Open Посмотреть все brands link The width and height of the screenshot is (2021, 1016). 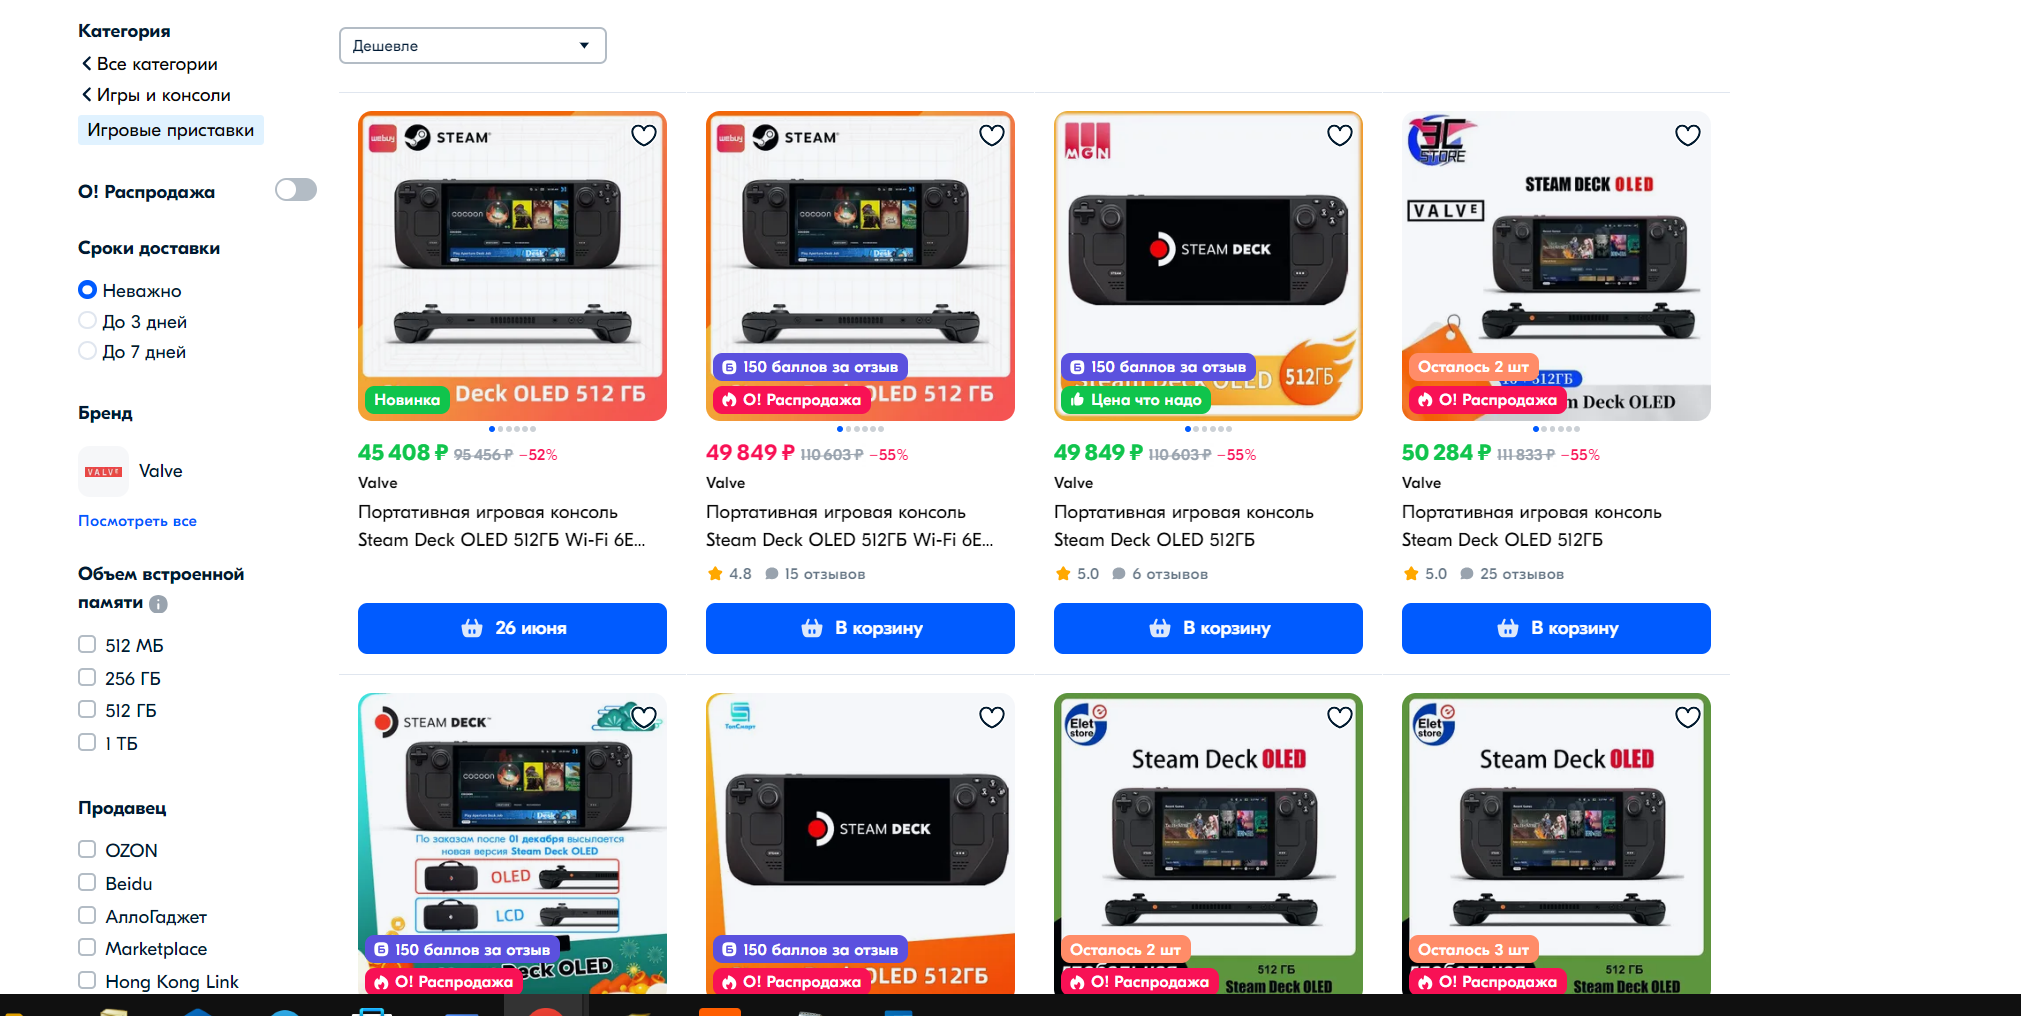point(138,521)
